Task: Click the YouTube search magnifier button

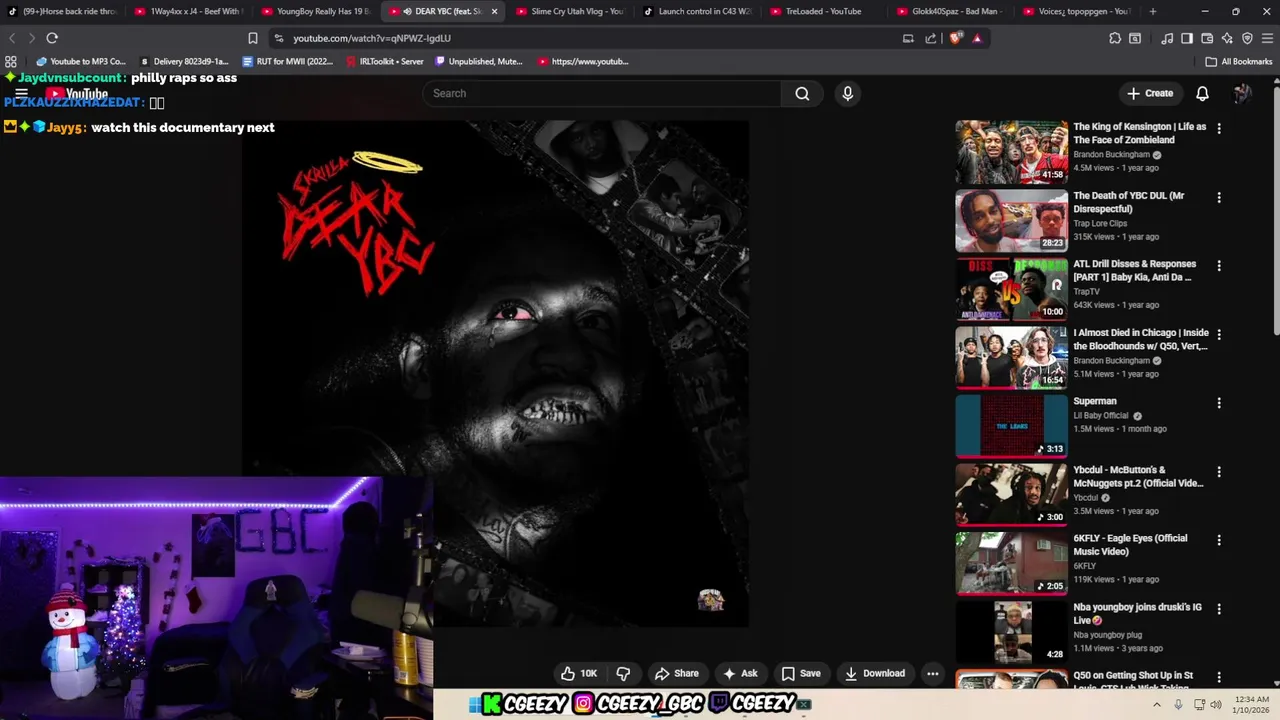Action: pyautogui.click(x=802, y=93)
